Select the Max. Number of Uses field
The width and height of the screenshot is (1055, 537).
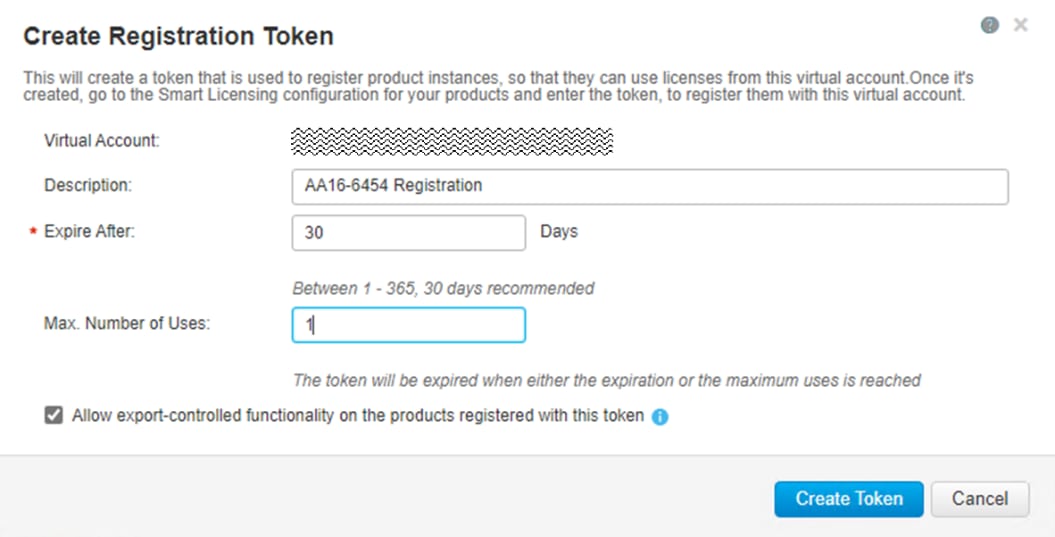pos(408,324)
